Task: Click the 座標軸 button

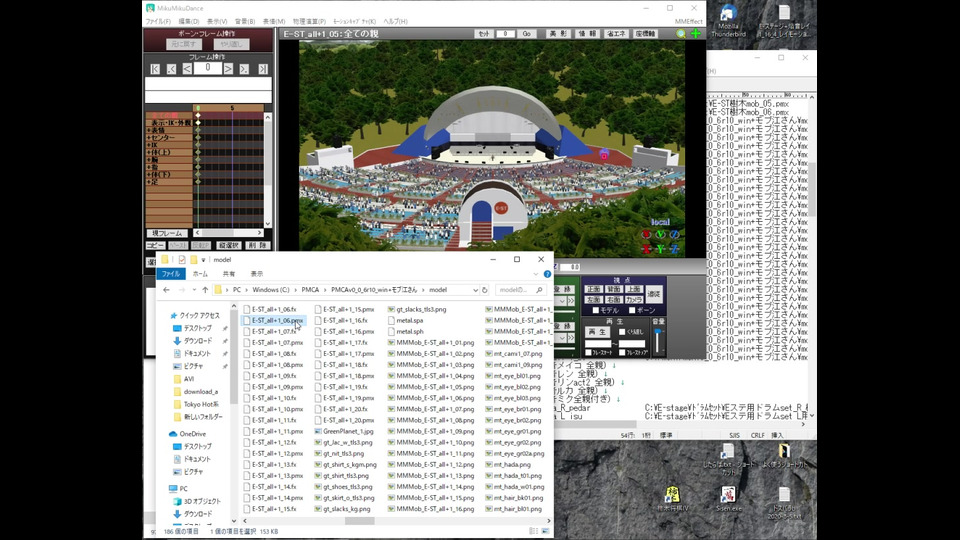Action: point(645,34)
